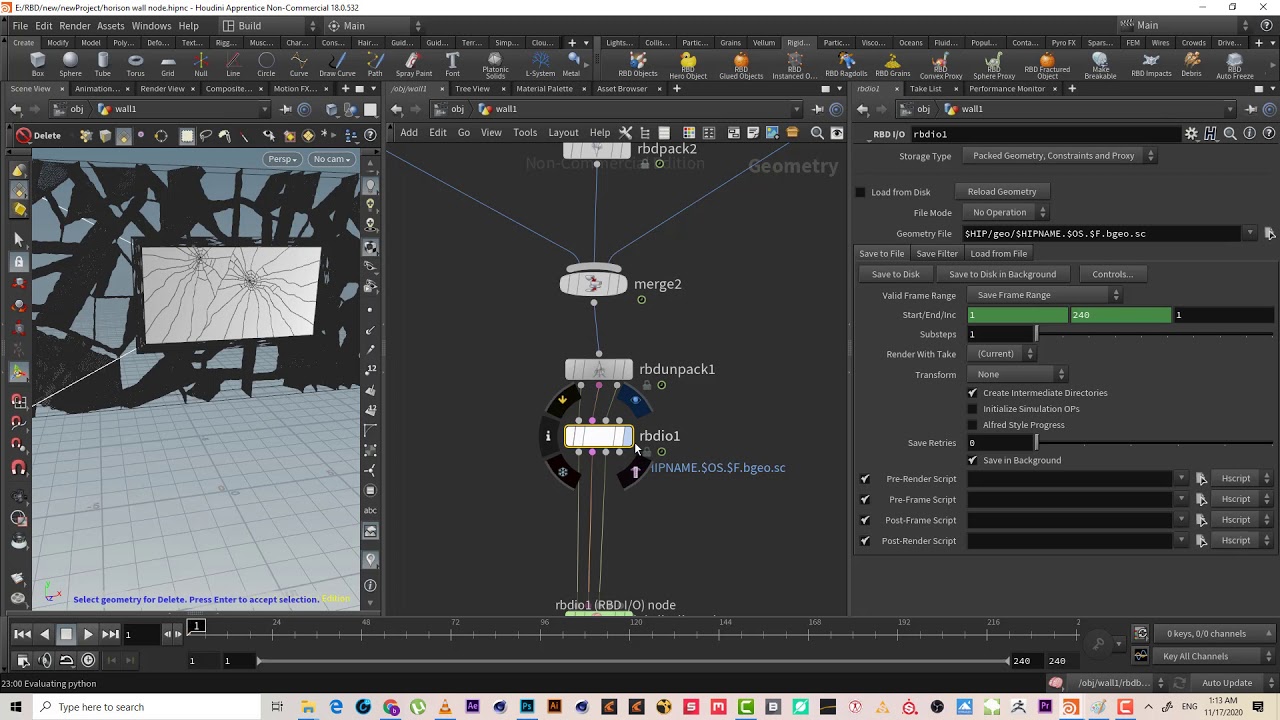The height and width of the screenshot is (720, 1280).
Task: Open the network editor Layout menu
Action: (x=563, y=133)
